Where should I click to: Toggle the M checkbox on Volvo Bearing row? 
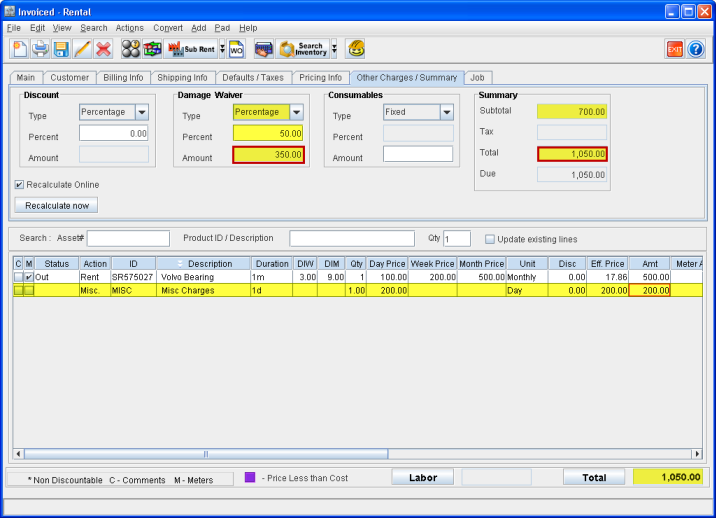[x=29, y=277]
